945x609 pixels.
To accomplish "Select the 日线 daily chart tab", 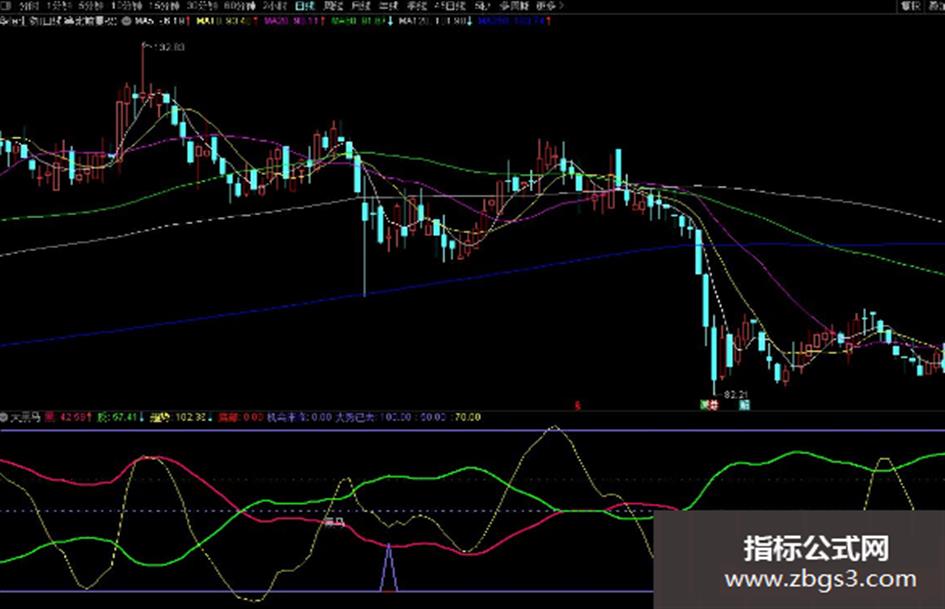I will click(306, 6).
